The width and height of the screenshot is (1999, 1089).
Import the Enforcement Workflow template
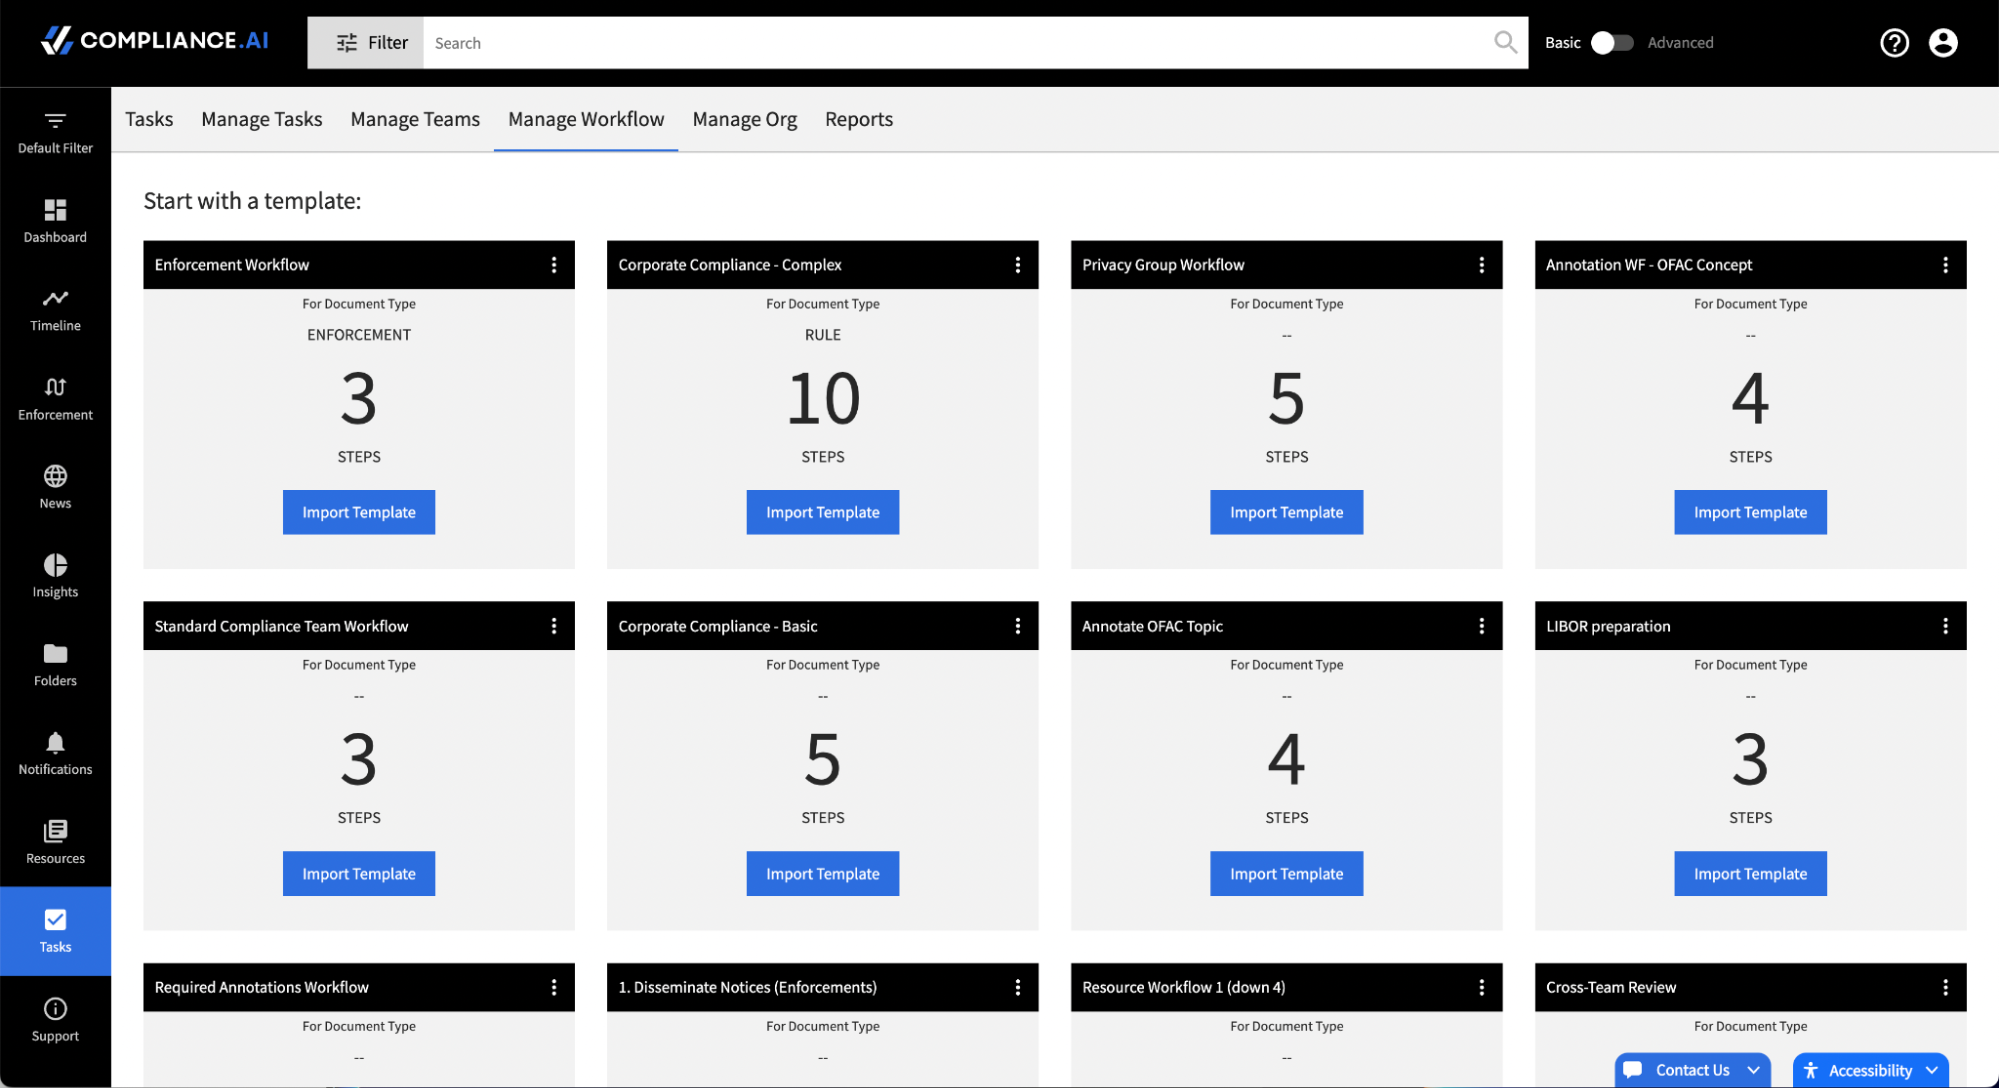tap(359, 512)
